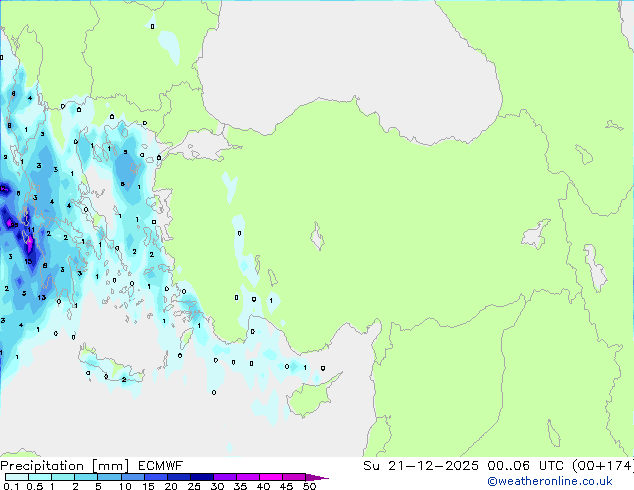Viewport: 634px width, 490px height.
Task: Click the island of Crete
Action: (x=112, y=370)
